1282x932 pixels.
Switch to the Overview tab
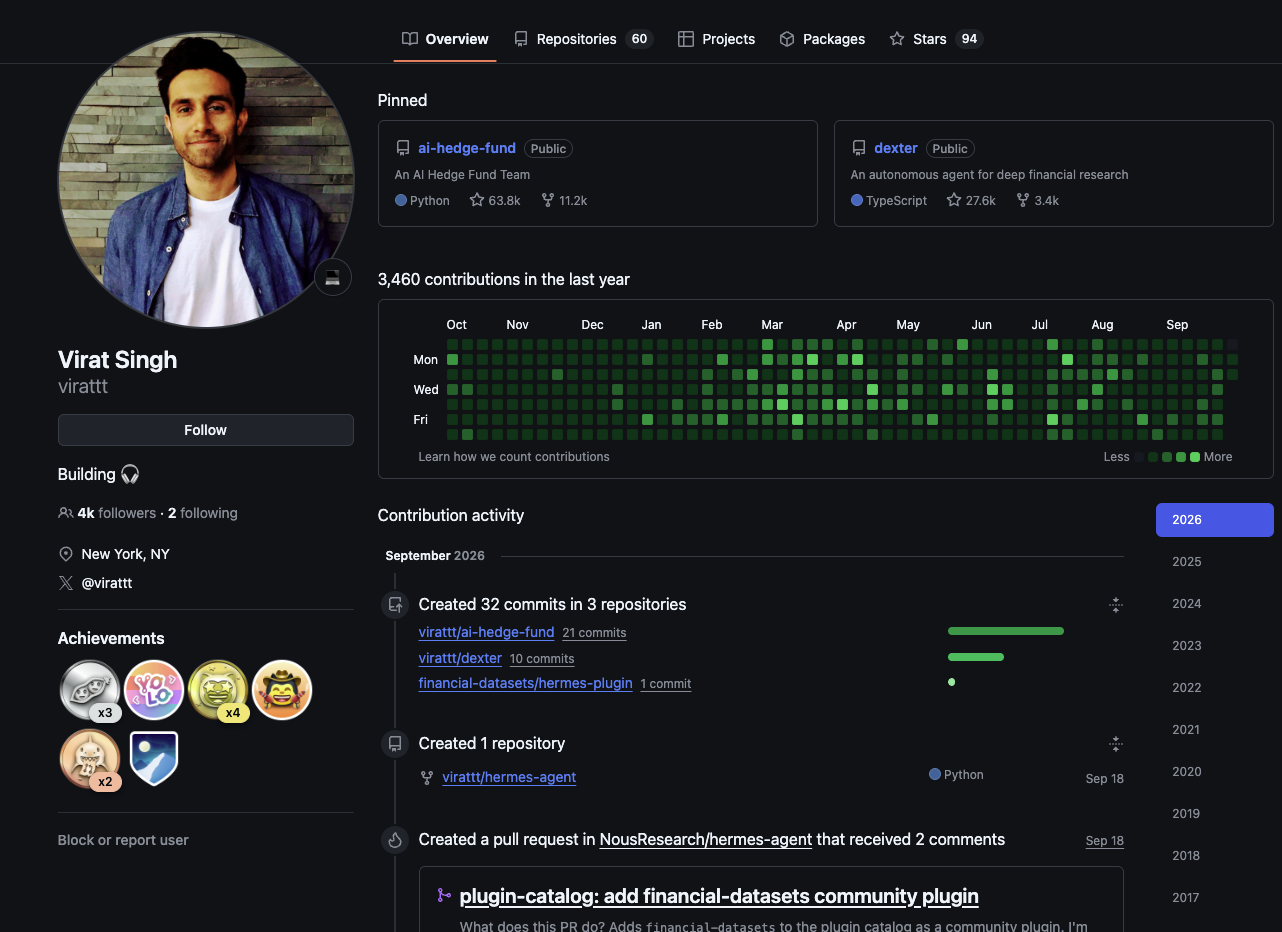(445, 39)
